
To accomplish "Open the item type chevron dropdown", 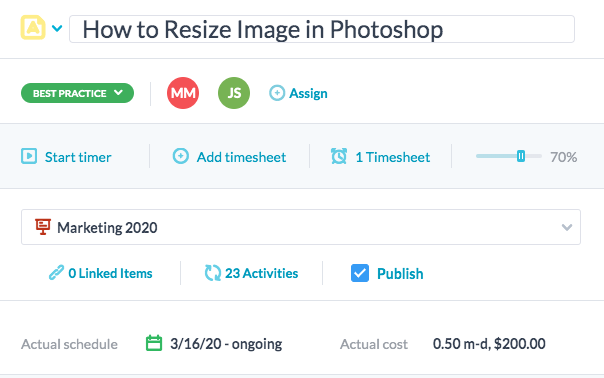I will pyautogui.click(x=57, y=28).
